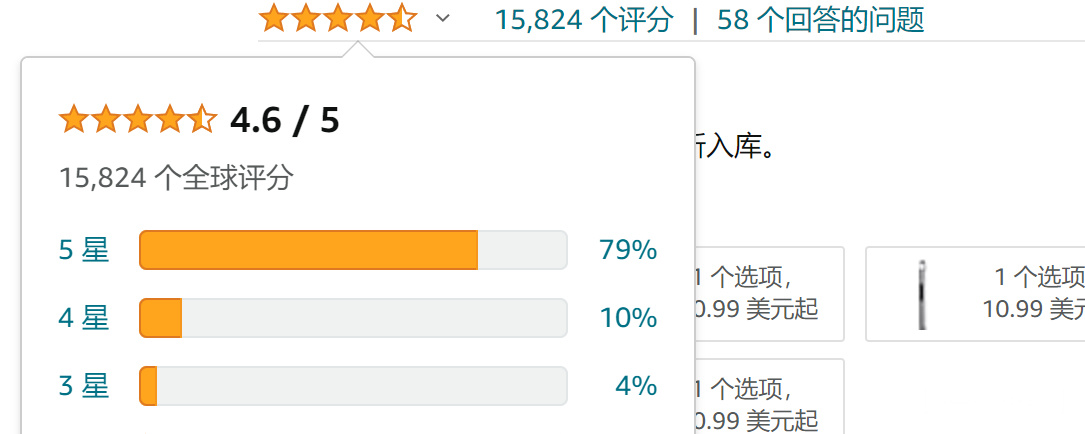Open reviews via the 79% link
Viewport: 1085px width, 434px height.
tap(628, 250)
